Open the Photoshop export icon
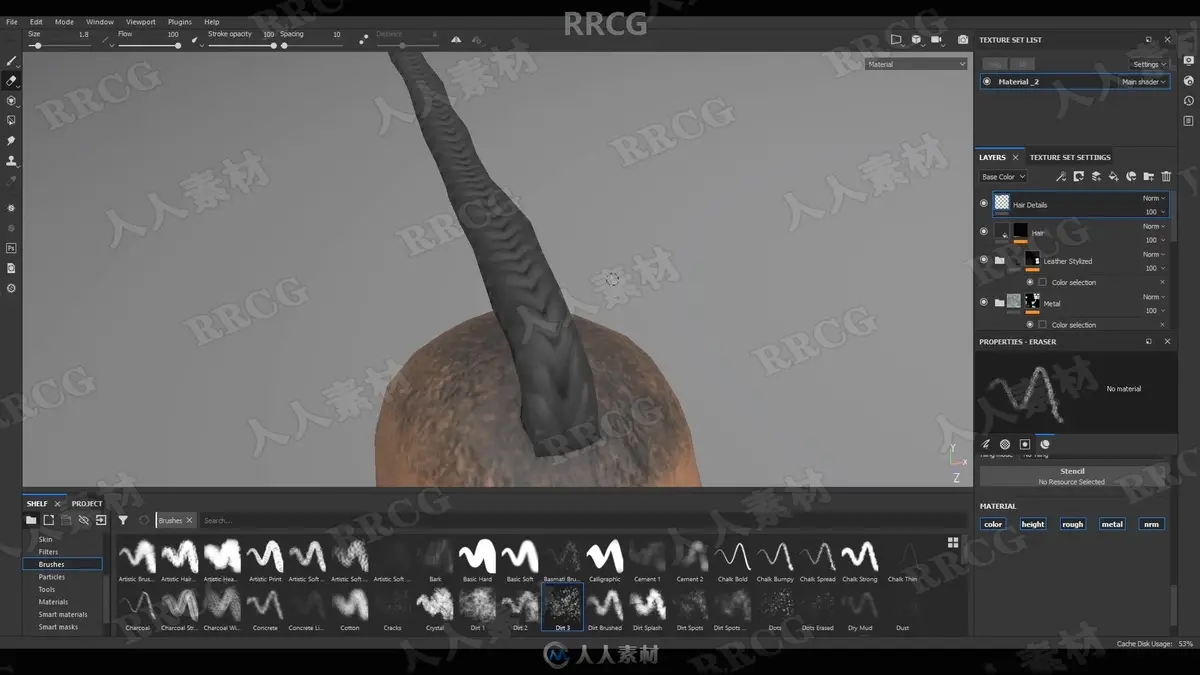The width and height of the screenshot is (1200, 675). click(11, 248)
